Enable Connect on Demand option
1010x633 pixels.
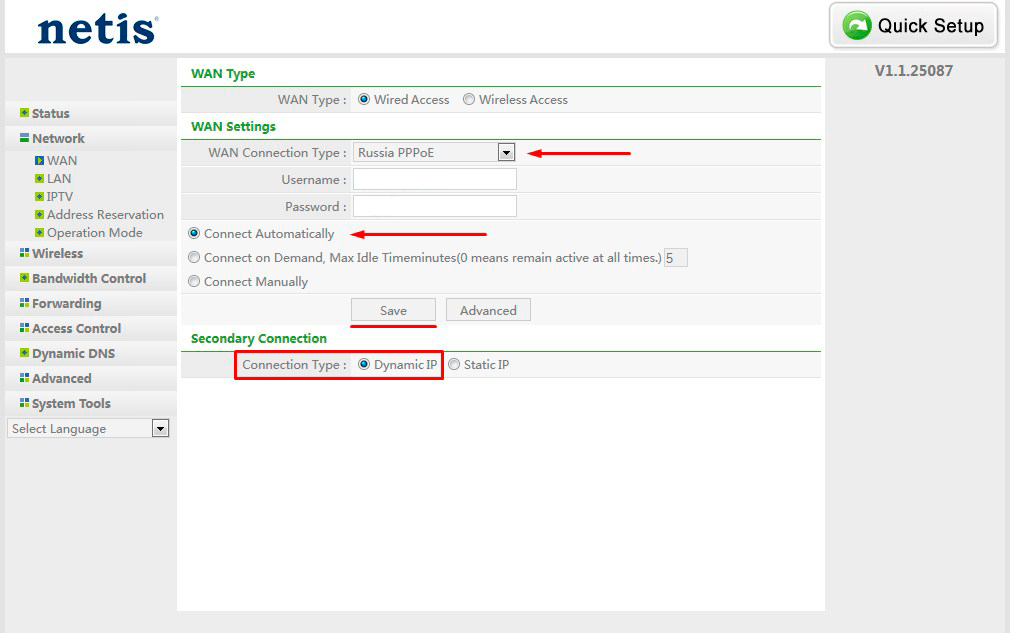point(194,257)
